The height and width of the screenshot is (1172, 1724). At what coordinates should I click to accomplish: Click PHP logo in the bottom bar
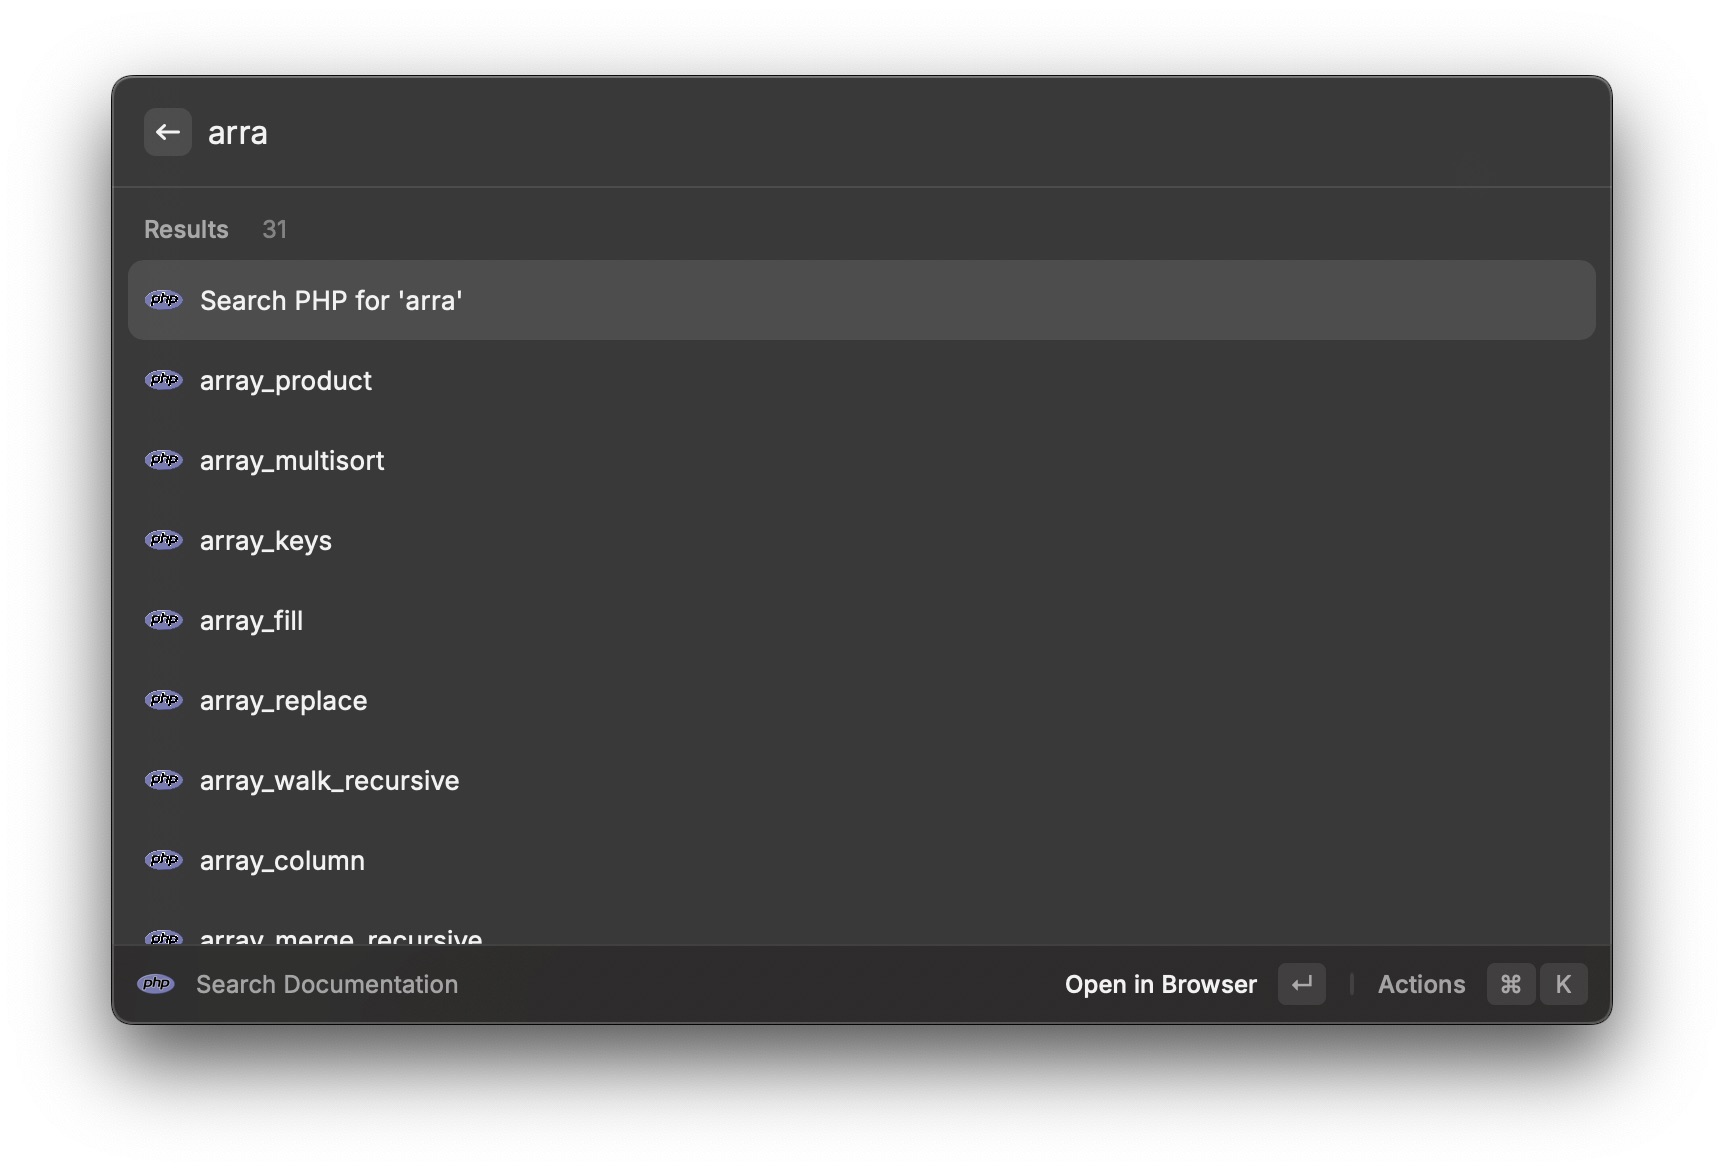coord(156,984)
